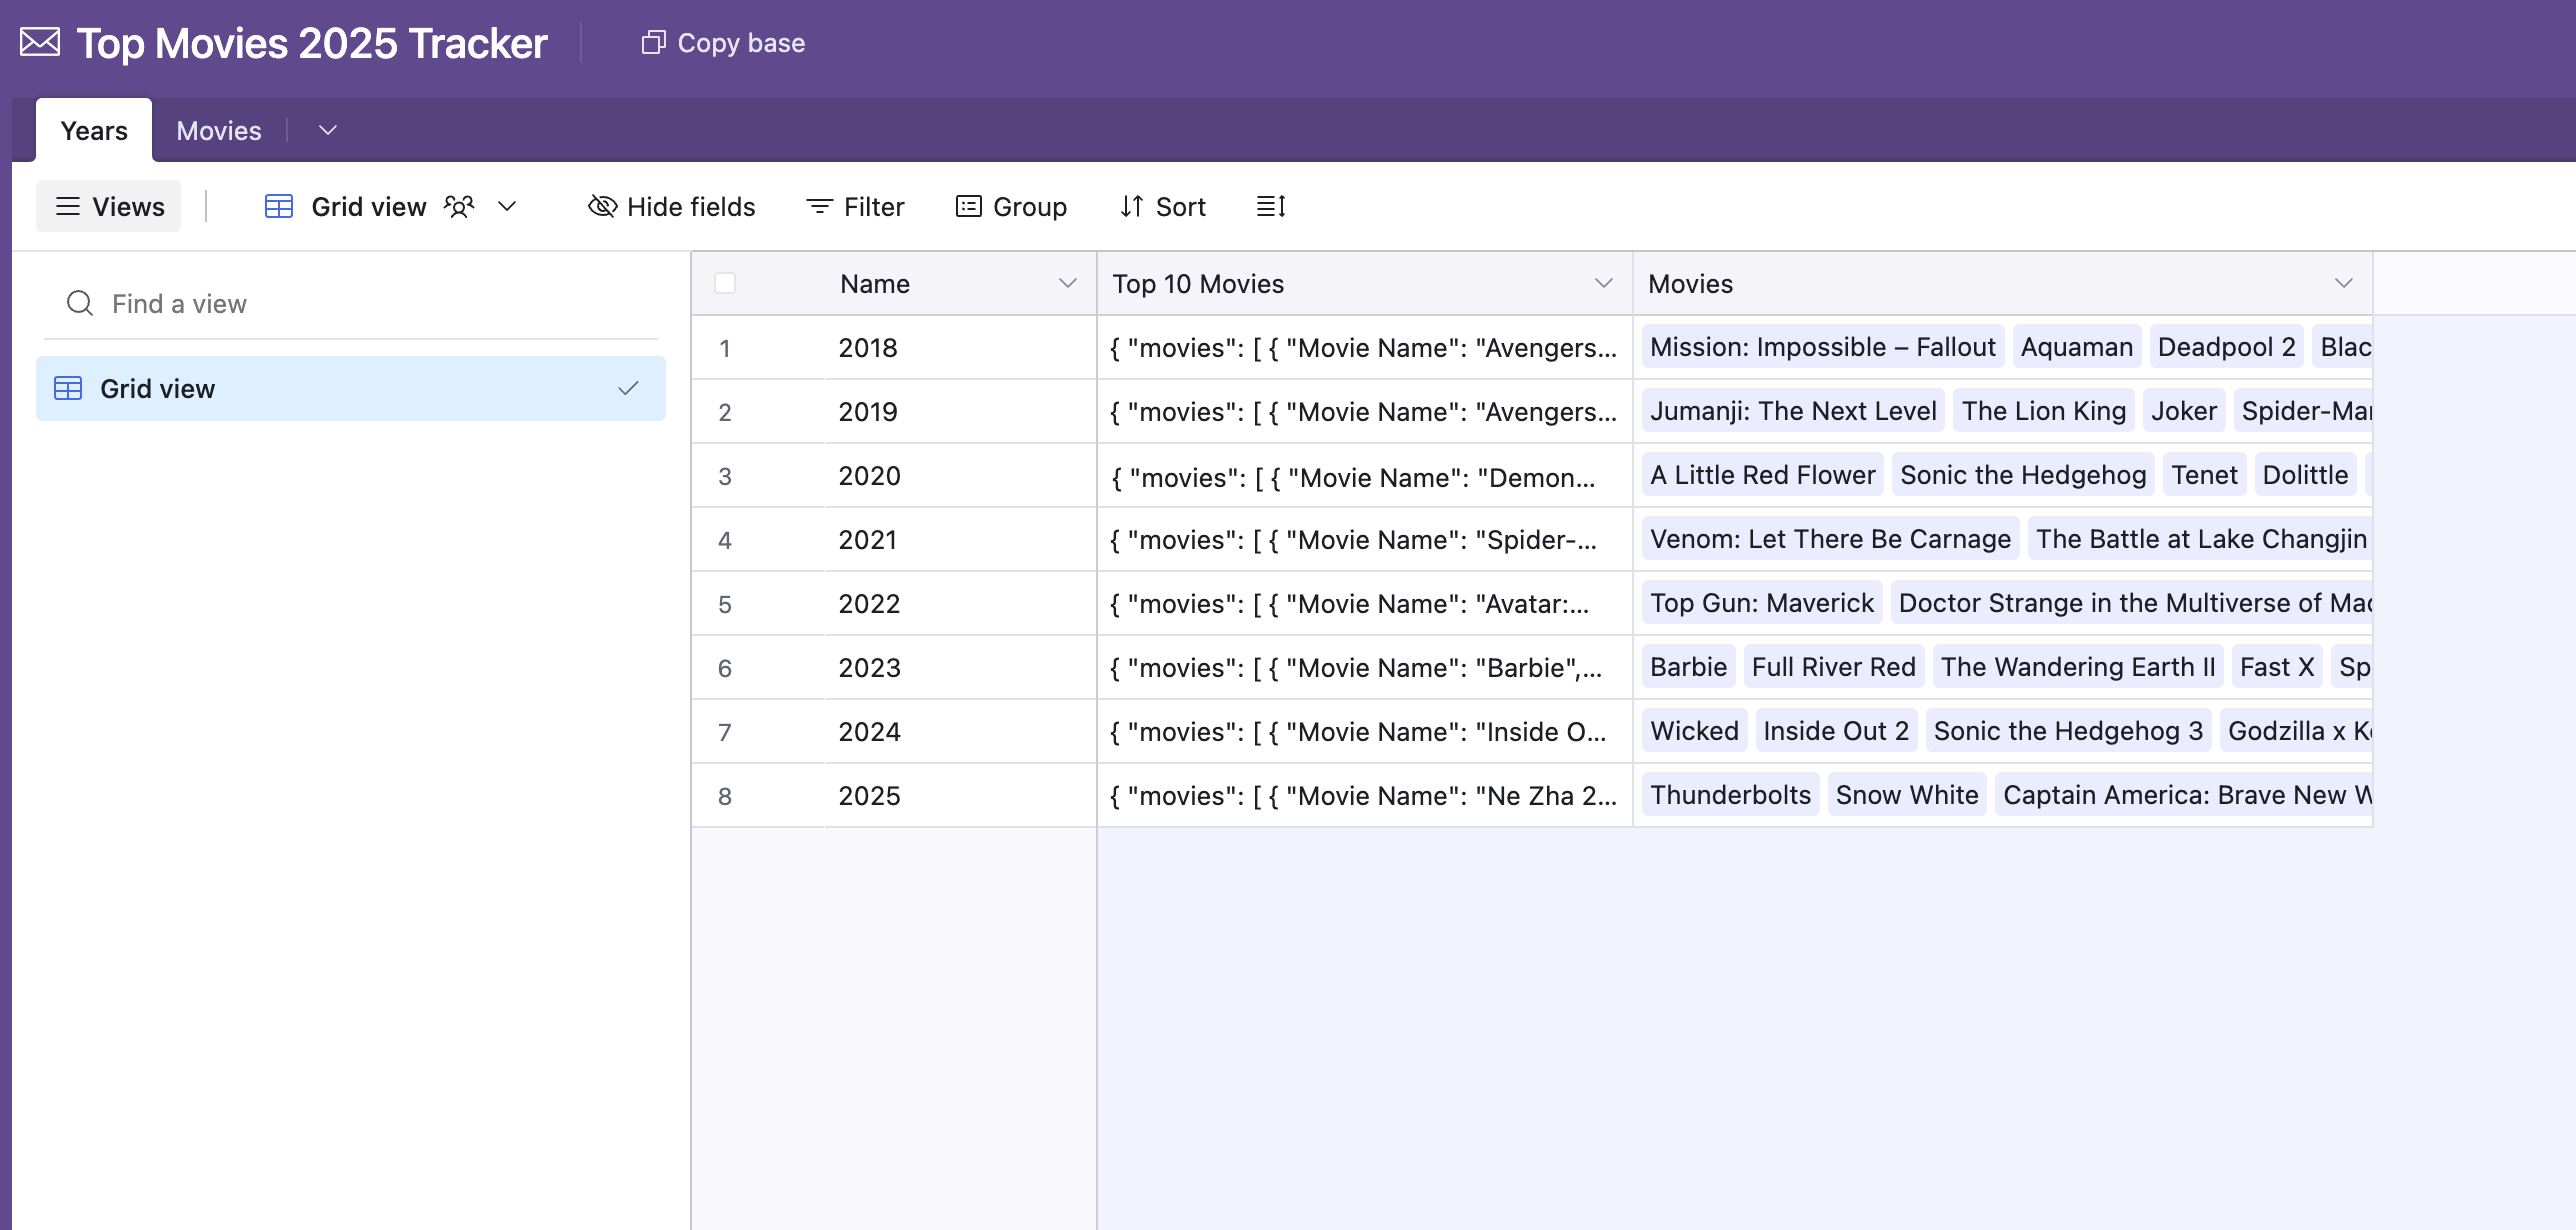The image size is (2576, 1230).
Task: Click the crossed-eye Hide fields icon
Action: (x=602, y=206)
